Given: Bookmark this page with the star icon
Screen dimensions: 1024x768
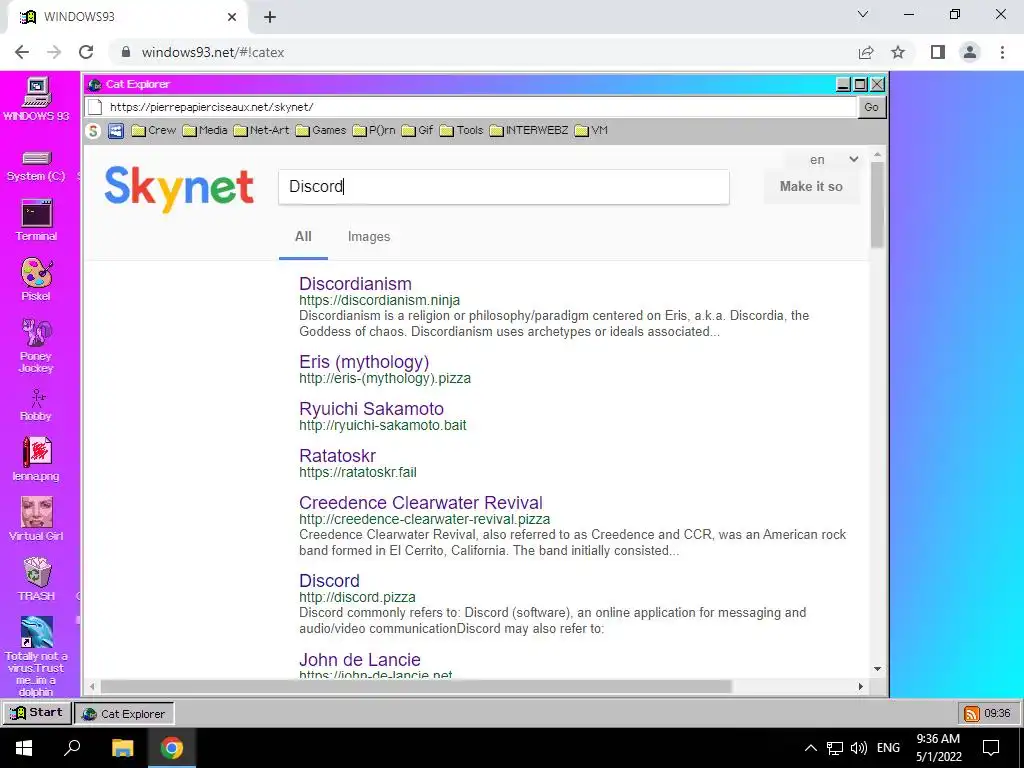Looking at the screenshot, I should (x=898, y=52).
